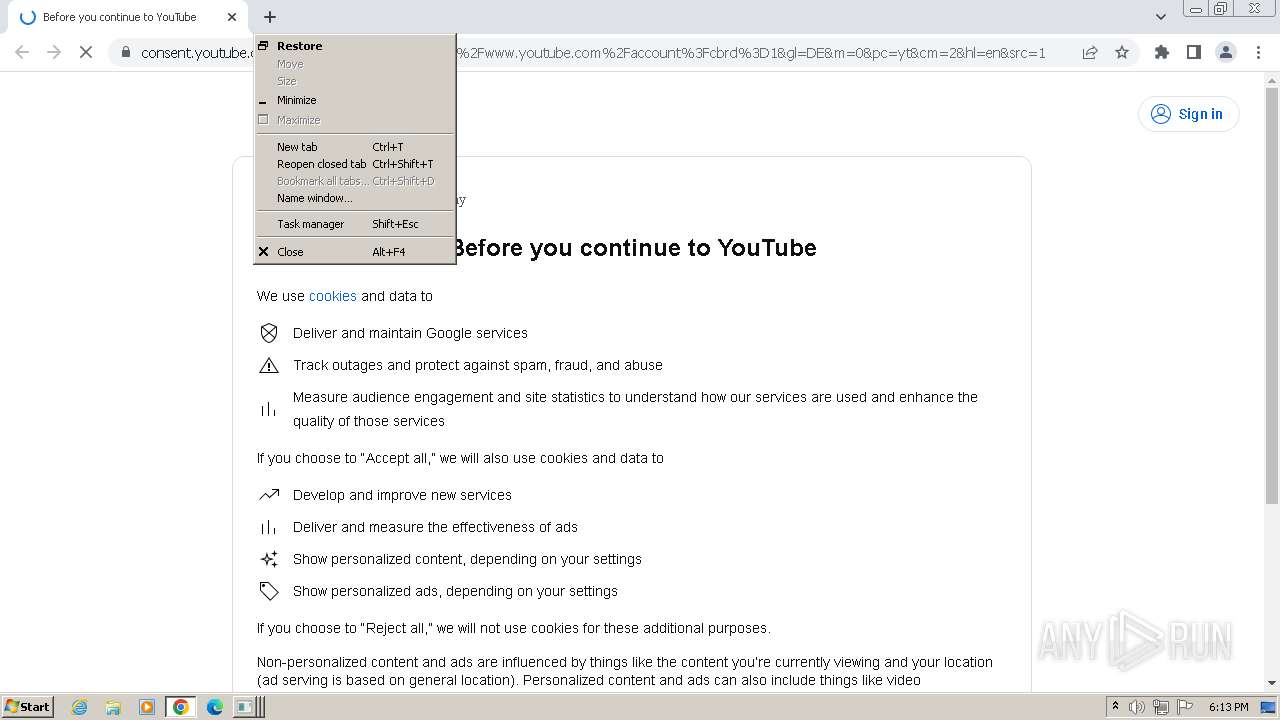Click the clock showing 6:13 PM
Screen dimensions: 1280x720
click(x=1228, y=707)
